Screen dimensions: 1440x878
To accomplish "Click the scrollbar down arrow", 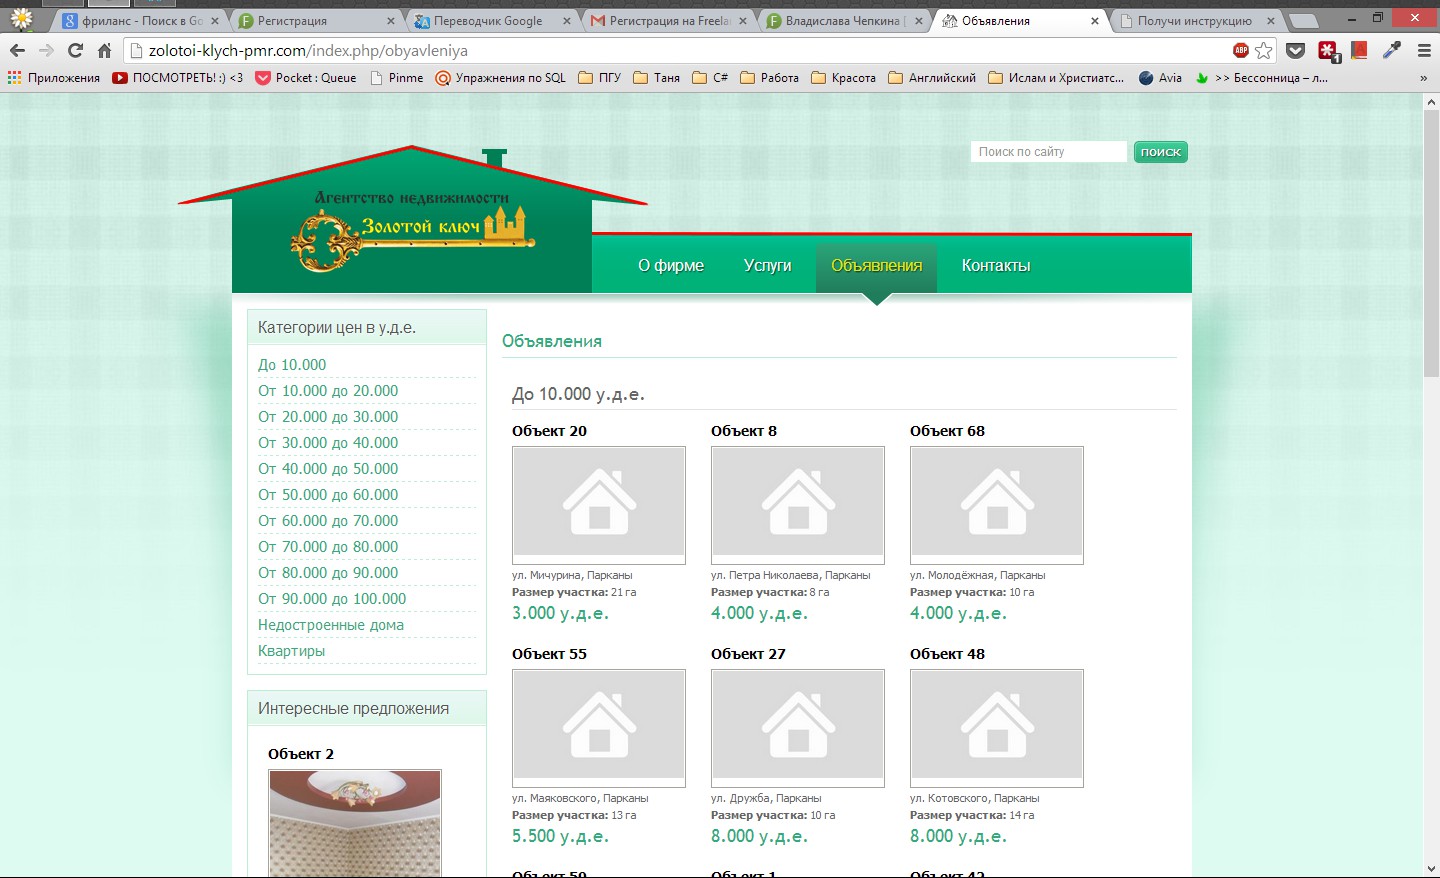I will [1431, 869].
